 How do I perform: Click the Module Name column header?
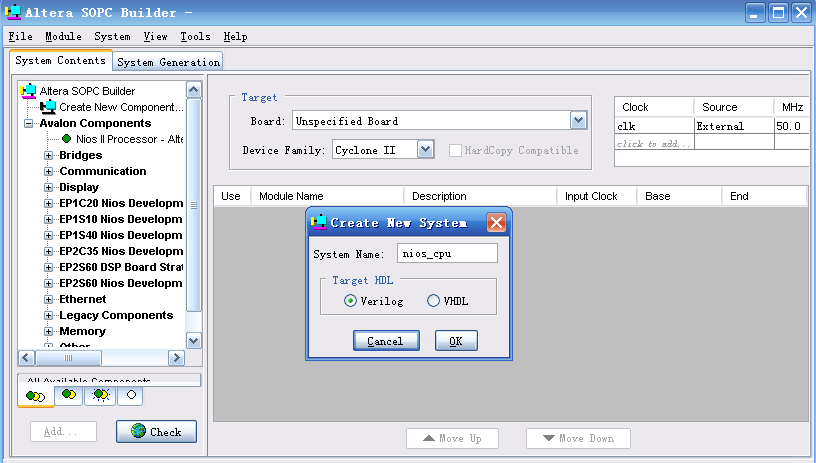tap(327, 196)
